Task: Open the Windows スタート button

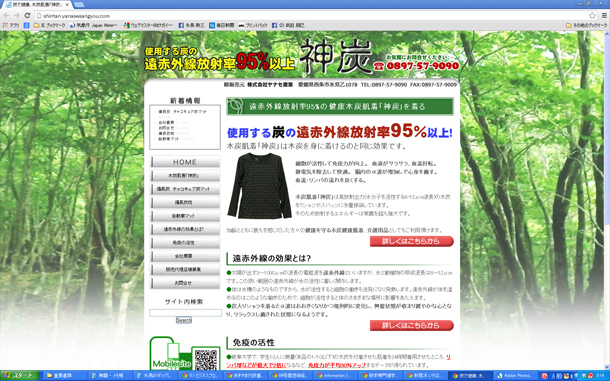Action: [19, 376]
